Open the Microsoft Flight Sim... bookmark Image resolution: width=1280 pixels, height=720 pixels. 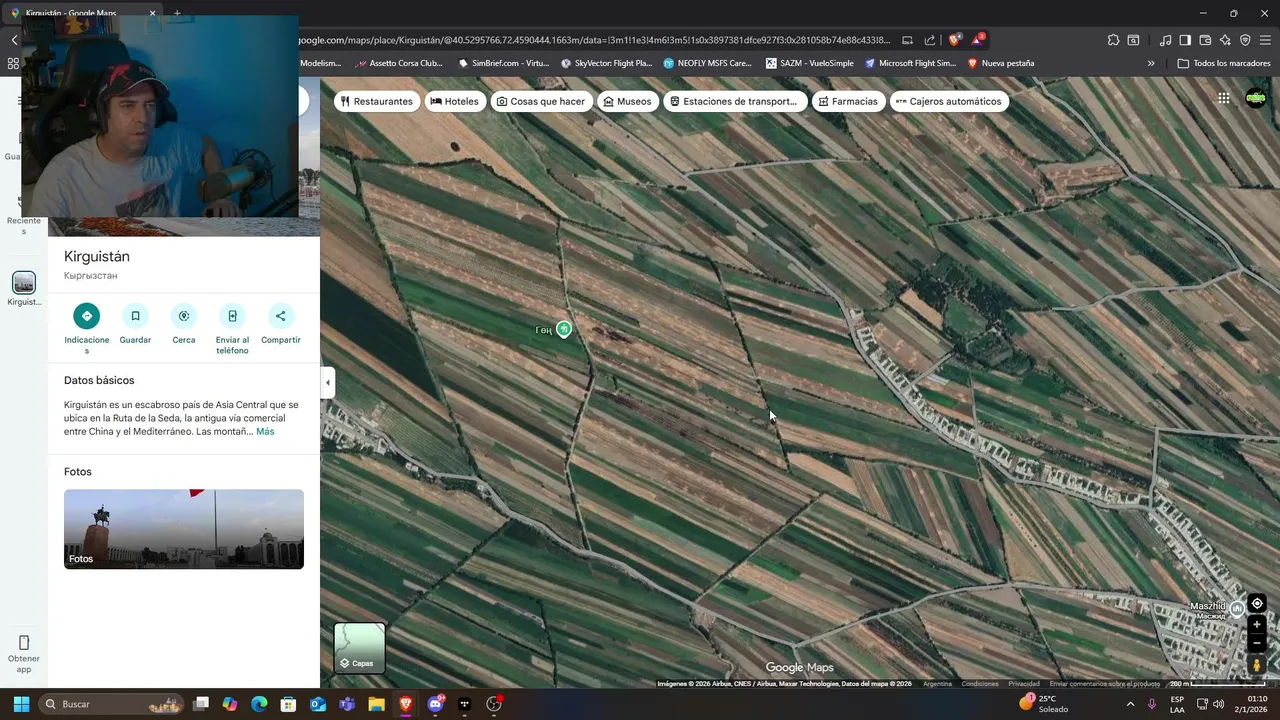[x=910, y=63]
